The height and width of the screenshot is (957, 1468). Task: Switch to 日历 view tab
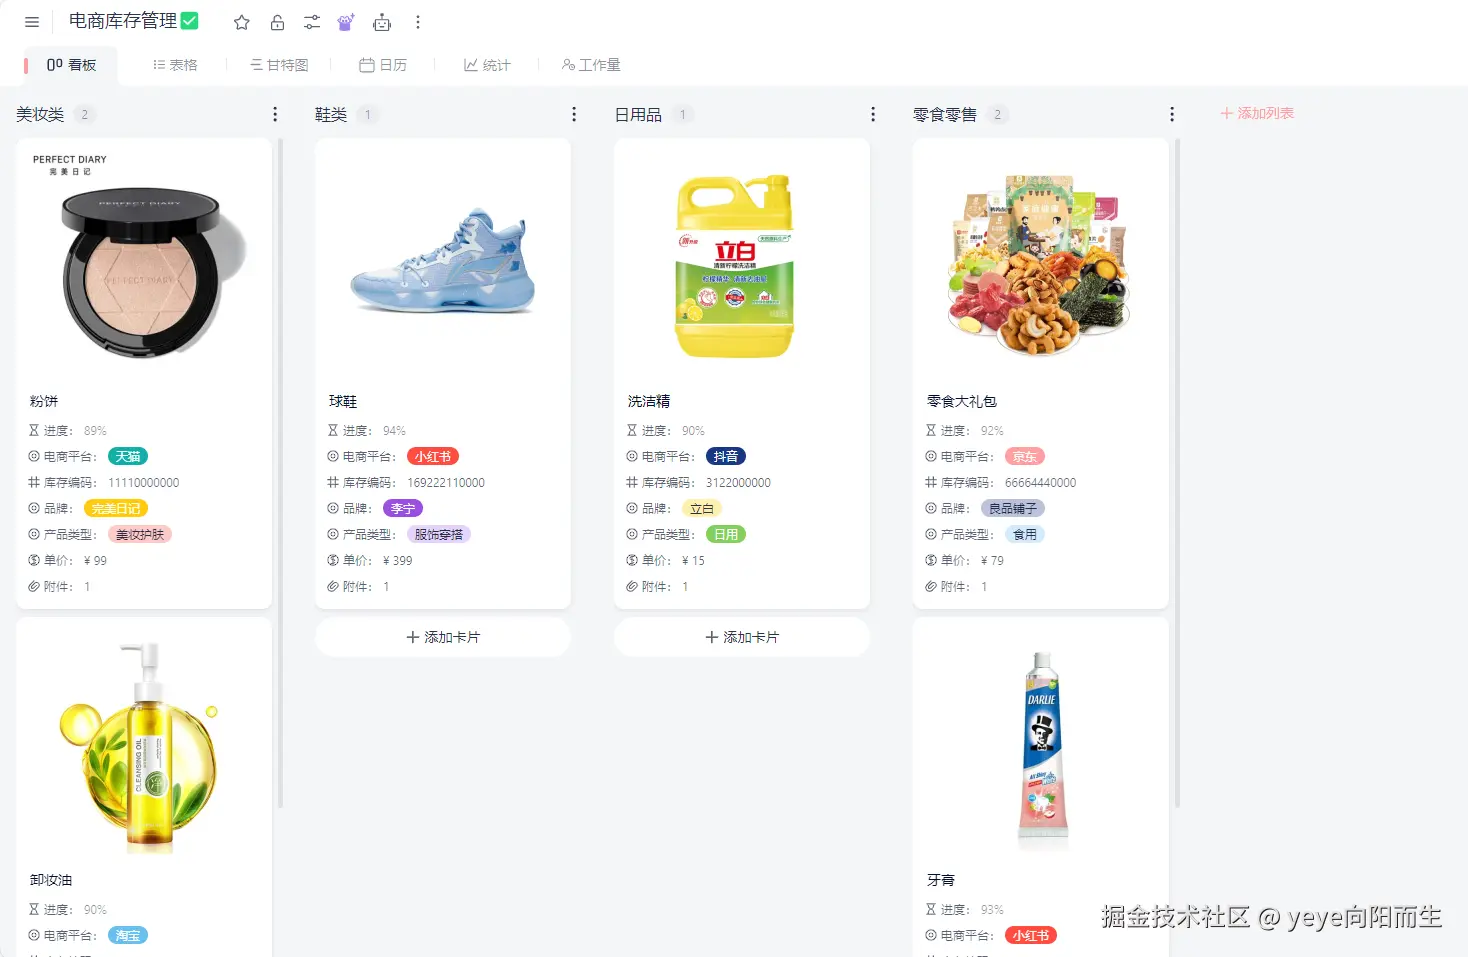click(383, 65)
